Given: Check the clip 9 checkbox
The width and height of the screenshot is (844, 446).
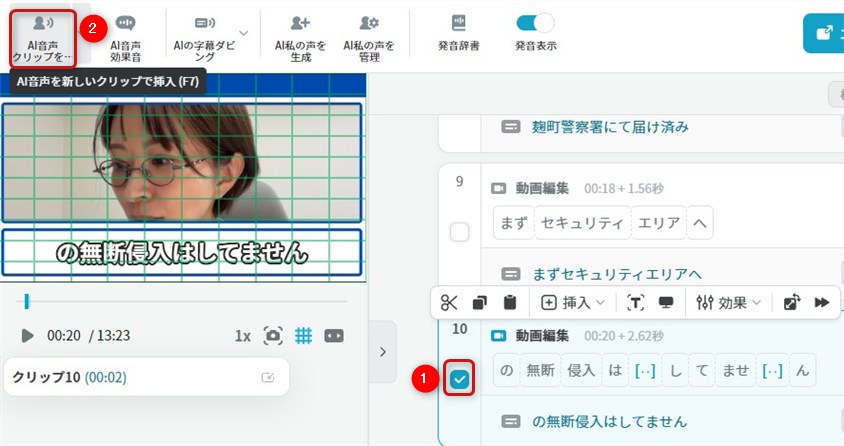Looking at the screenshot, I should 459,233.
